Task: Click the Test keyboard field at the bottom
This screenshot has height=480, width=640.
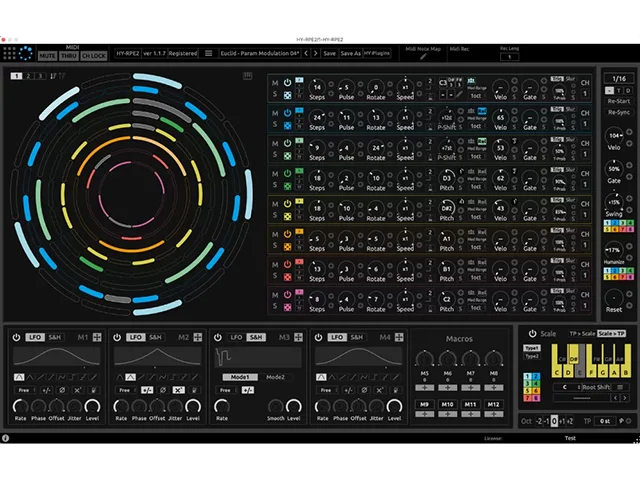Action: tap(569, 438)
